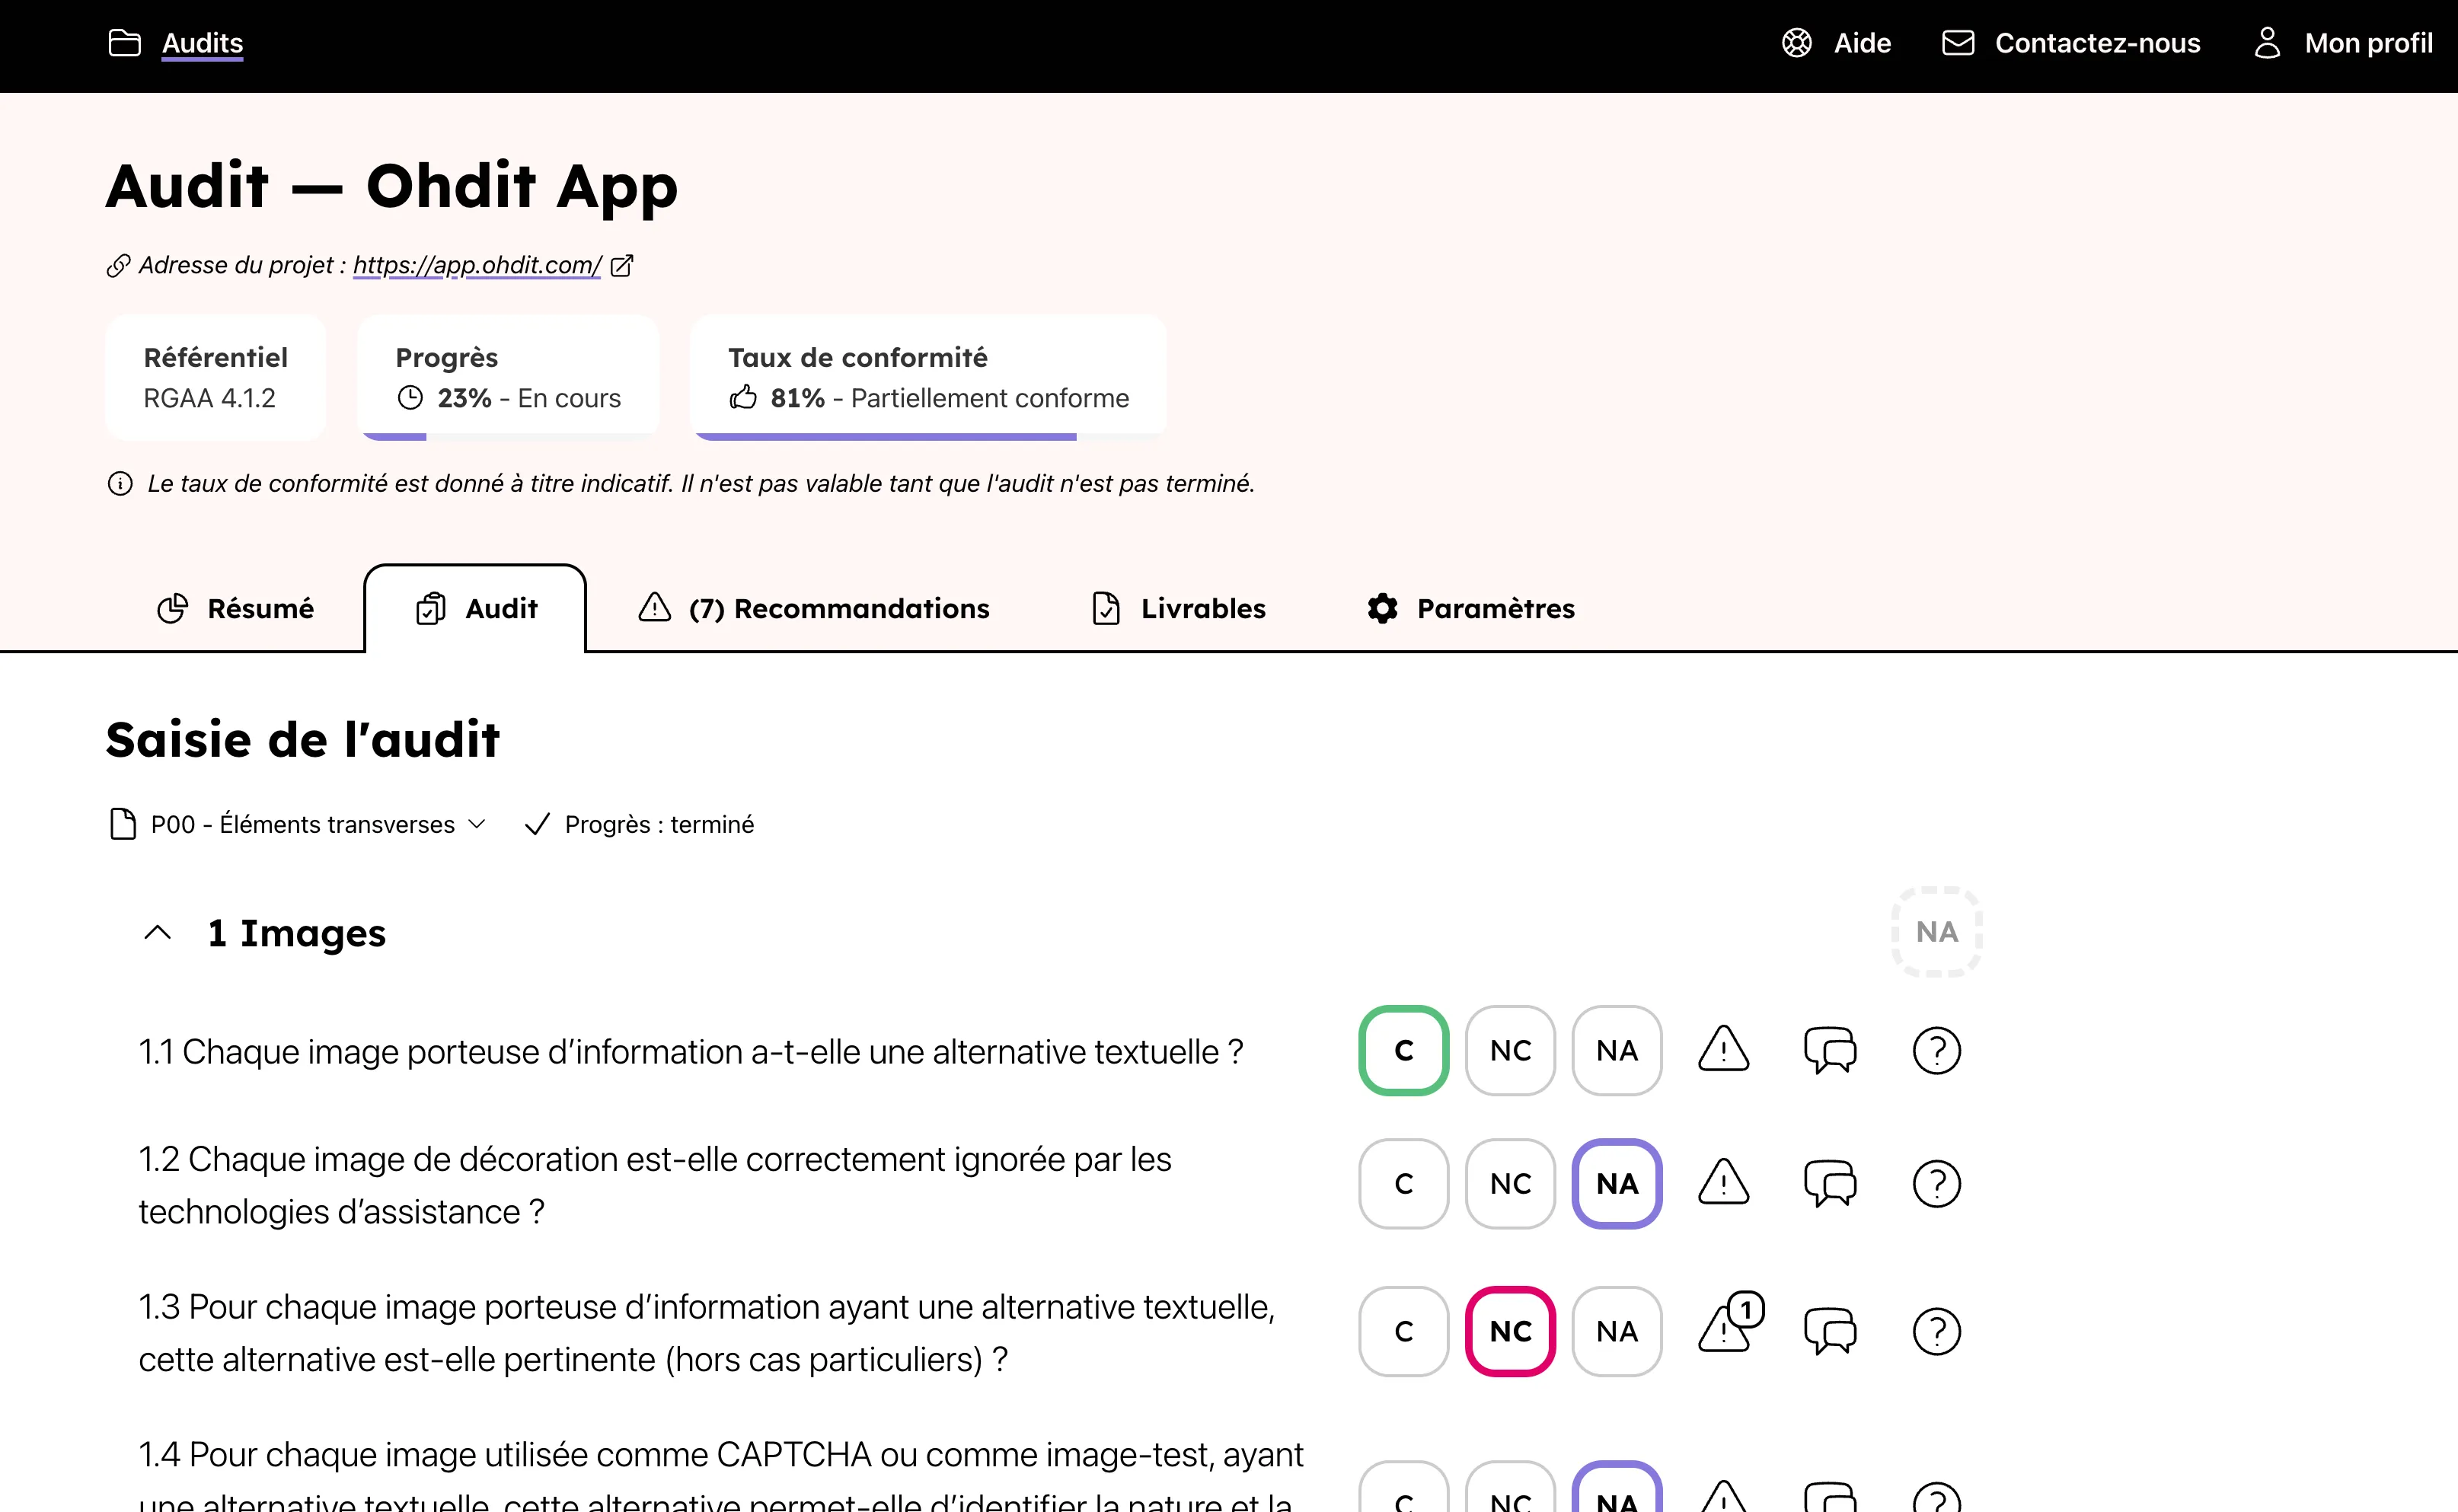Mark criterion 1.3 as NC
This screenshot has height=1512, width=2458.
point(1510,1332)
